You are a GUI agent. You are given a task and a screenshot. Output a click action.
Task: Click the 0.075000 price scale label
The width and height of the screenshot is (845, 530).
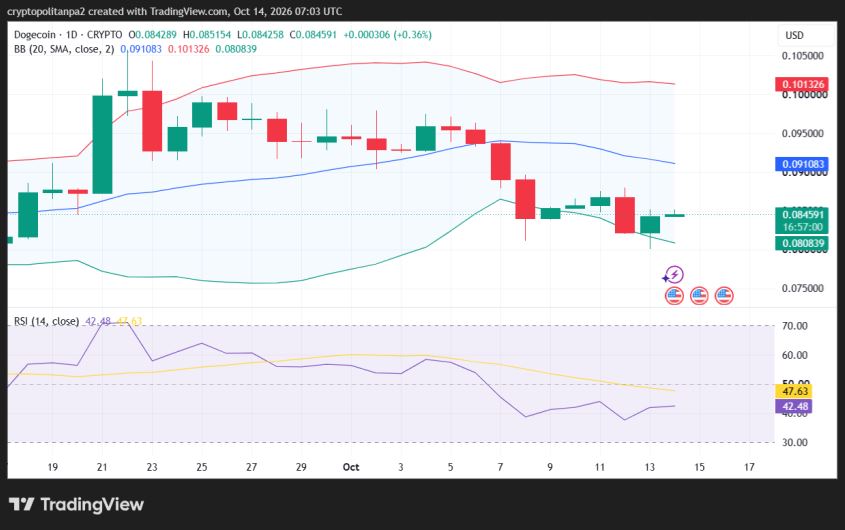tap(802, 288)
